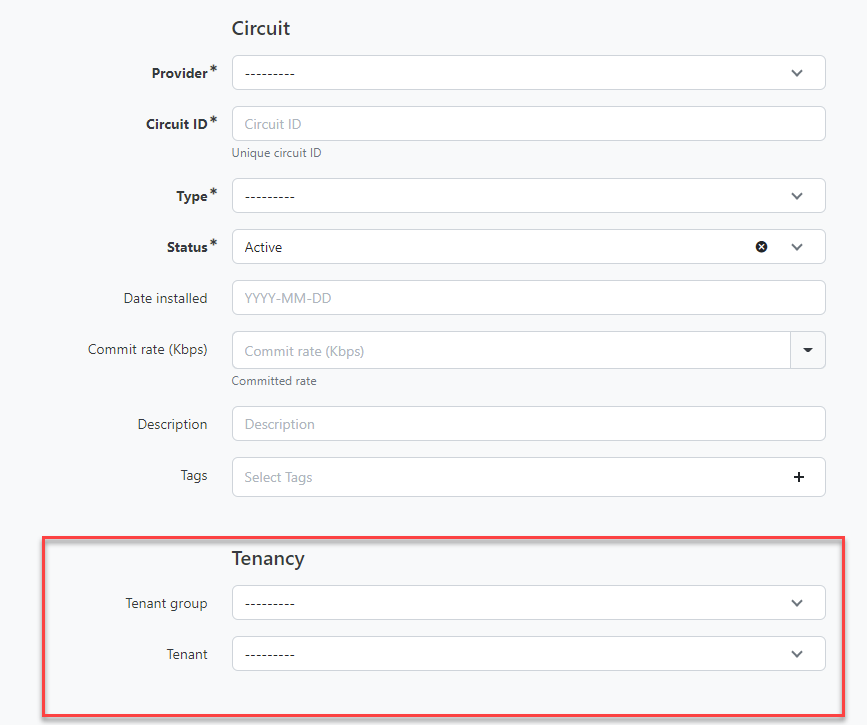Click the Date installed label
Viewport: 867px width, 725px height.
click(165, 298)
